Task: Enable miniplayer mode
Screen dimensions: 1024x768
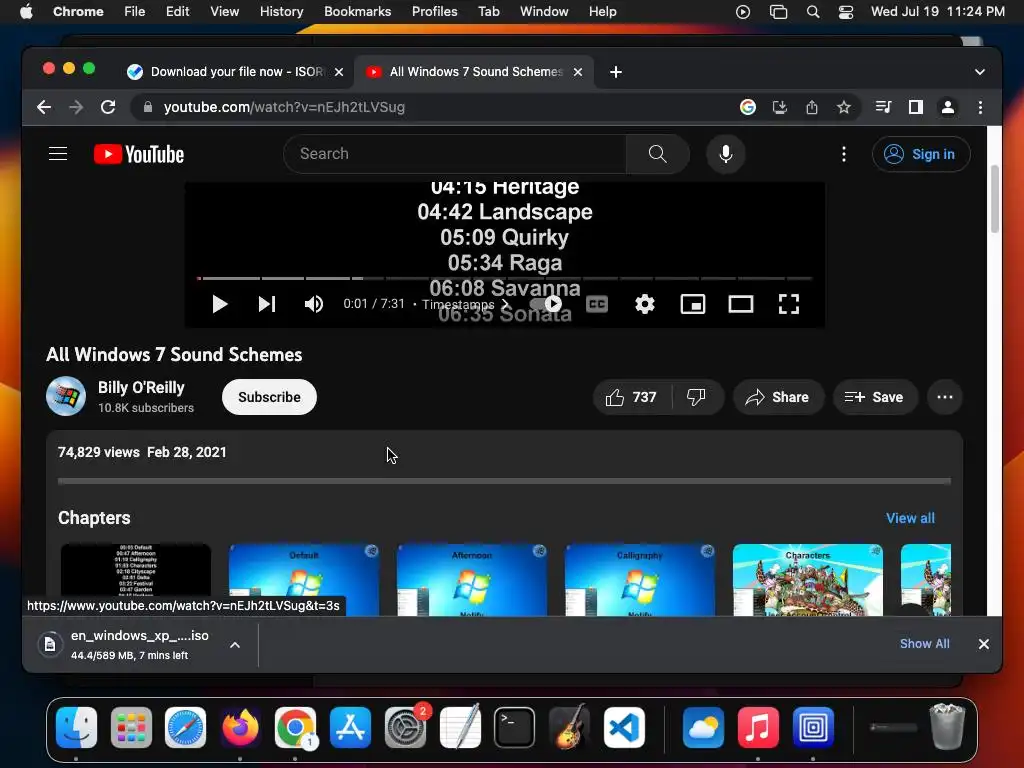Action: pos(693,304)
